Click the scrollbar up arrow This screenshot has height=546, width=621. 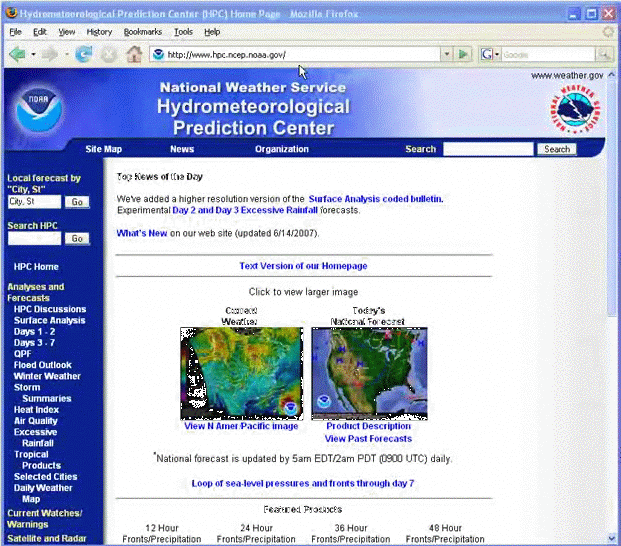612,74
